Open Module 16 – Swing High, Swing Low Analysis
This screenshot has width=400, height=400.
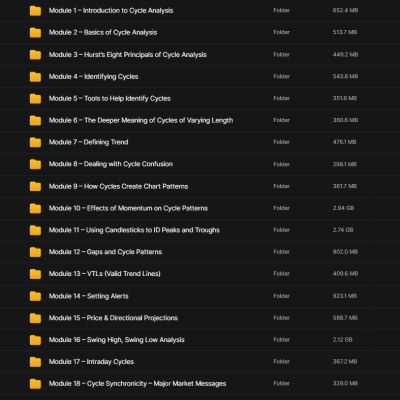click(117, 340)
